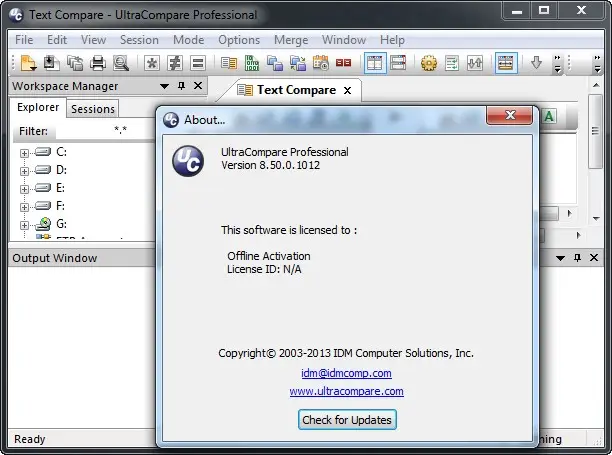
Task: Open Workspace Manager dropdown arrow
Action: point(164,86)
